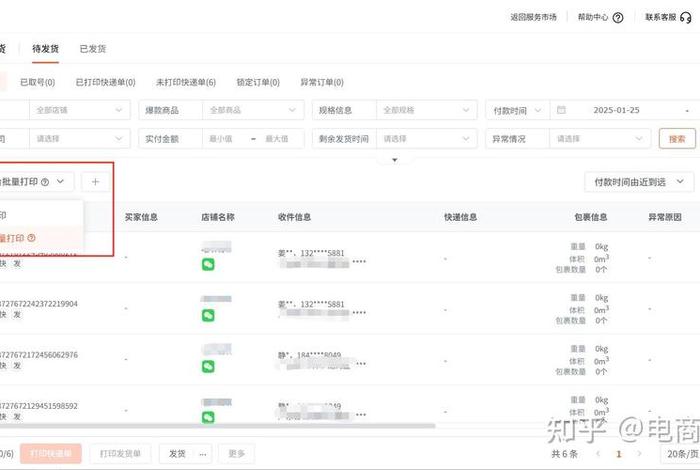700x470 pixels.
Task: Open the 全部规格 dropdown for 规格信息
Action: 427,110
